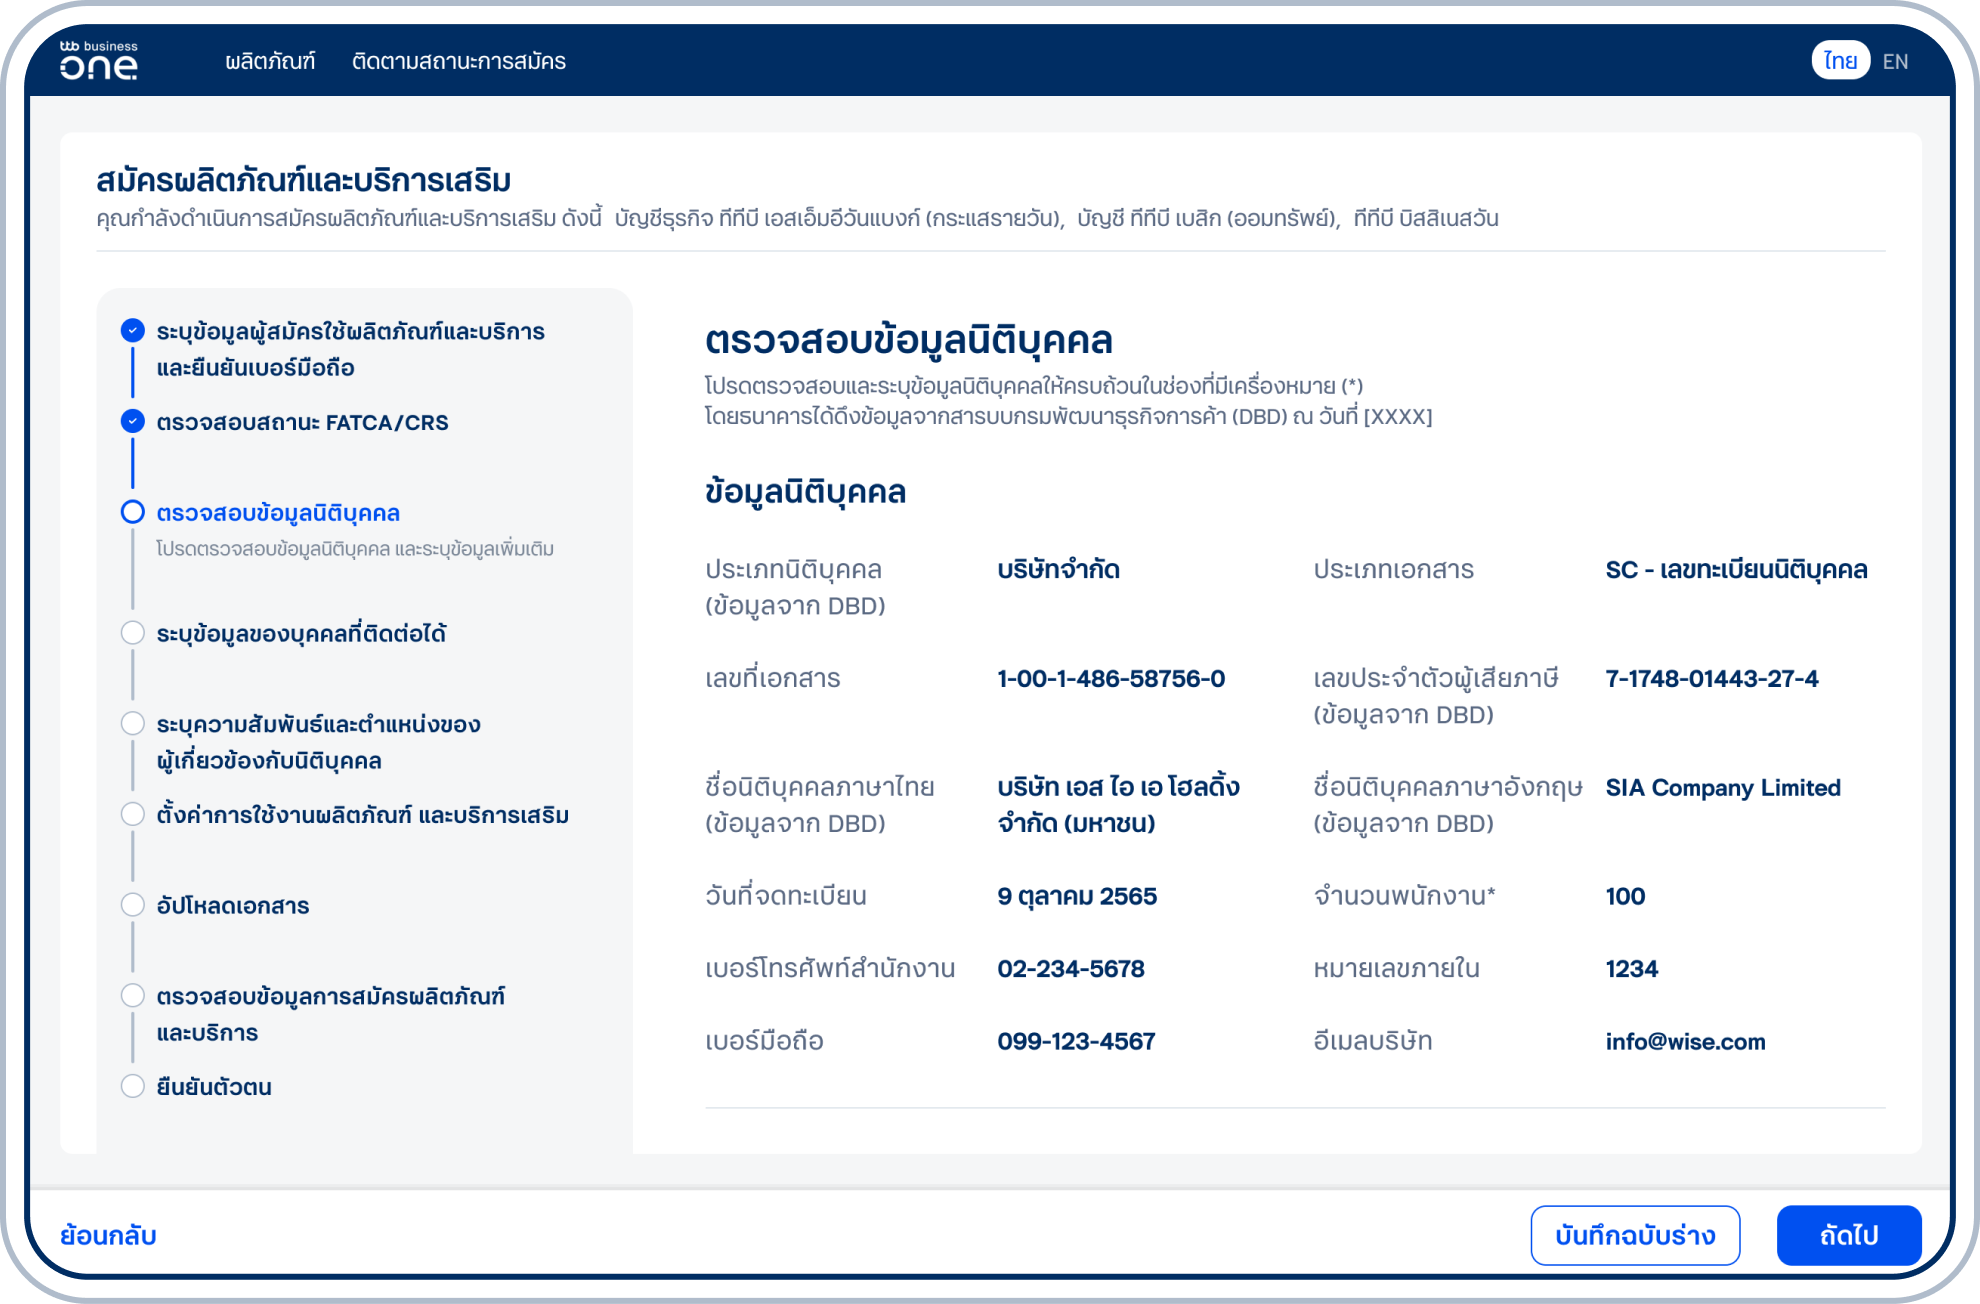Click the employee count value 100
Viewport: 1980px width, 1304px height.
pos(1625,896)
